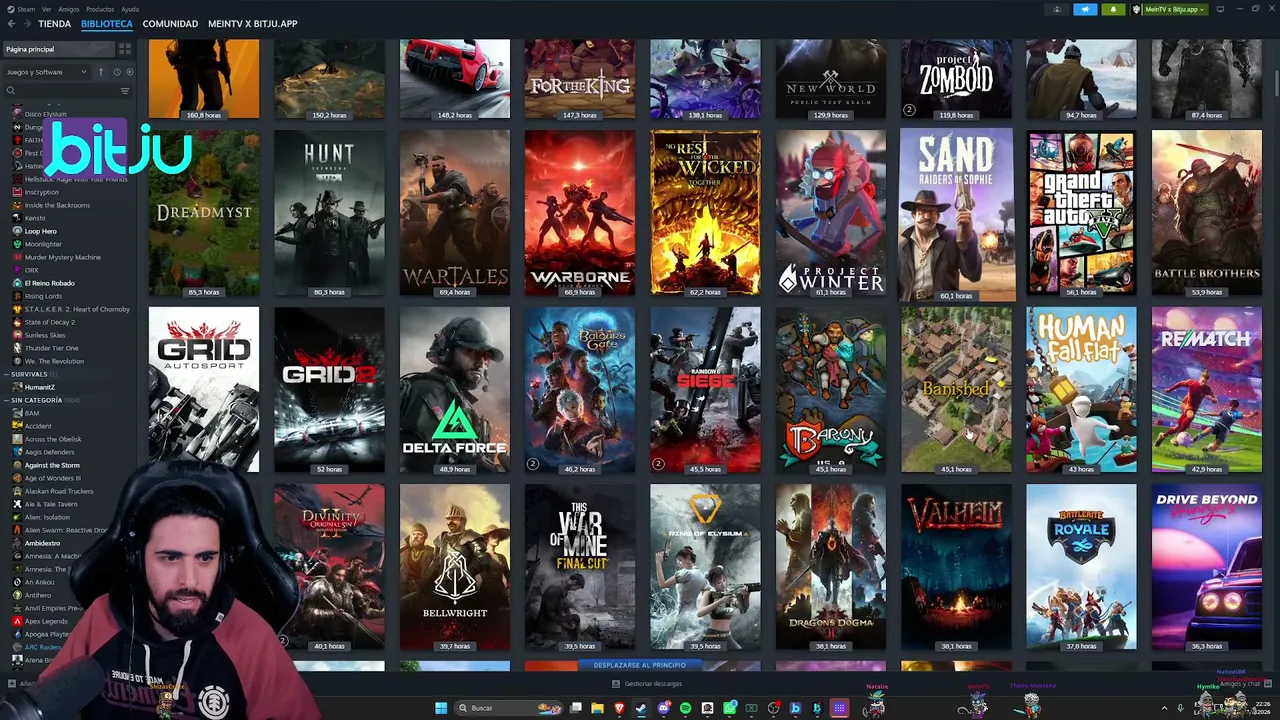Image resolution: width=1280 pixels, height=720 pixels.
Task: Open the MEINTV X BITJU.APP profile tab
Action: coord(252,23)
